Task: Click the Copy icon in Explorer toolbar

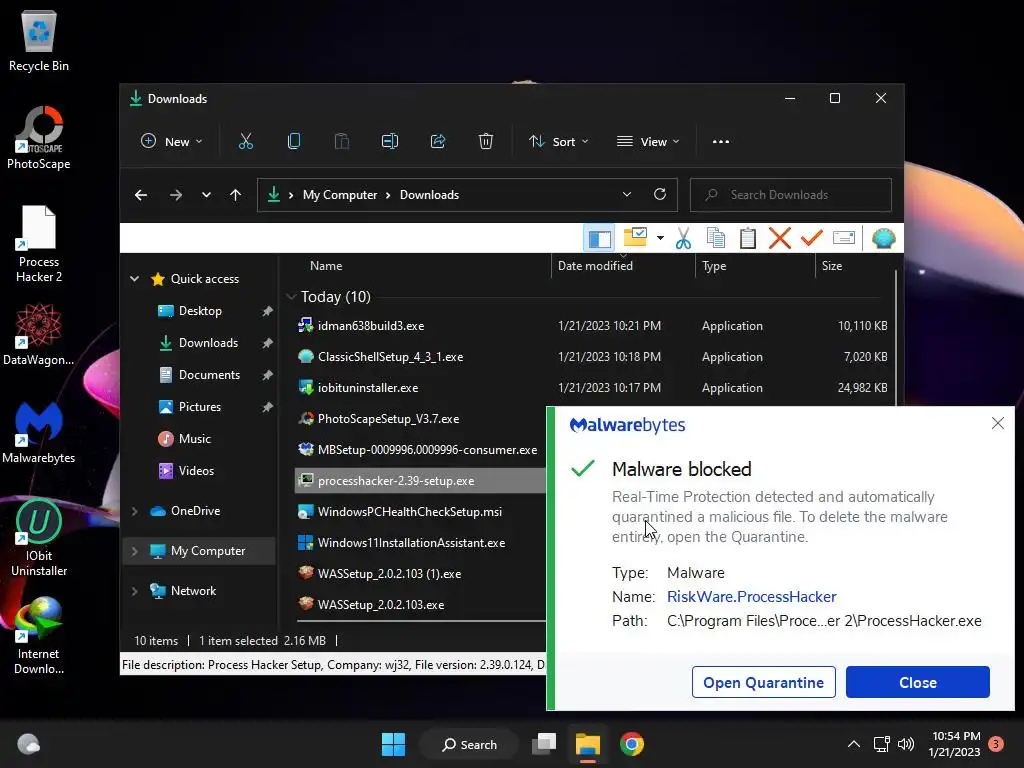Action: (294, 141)
